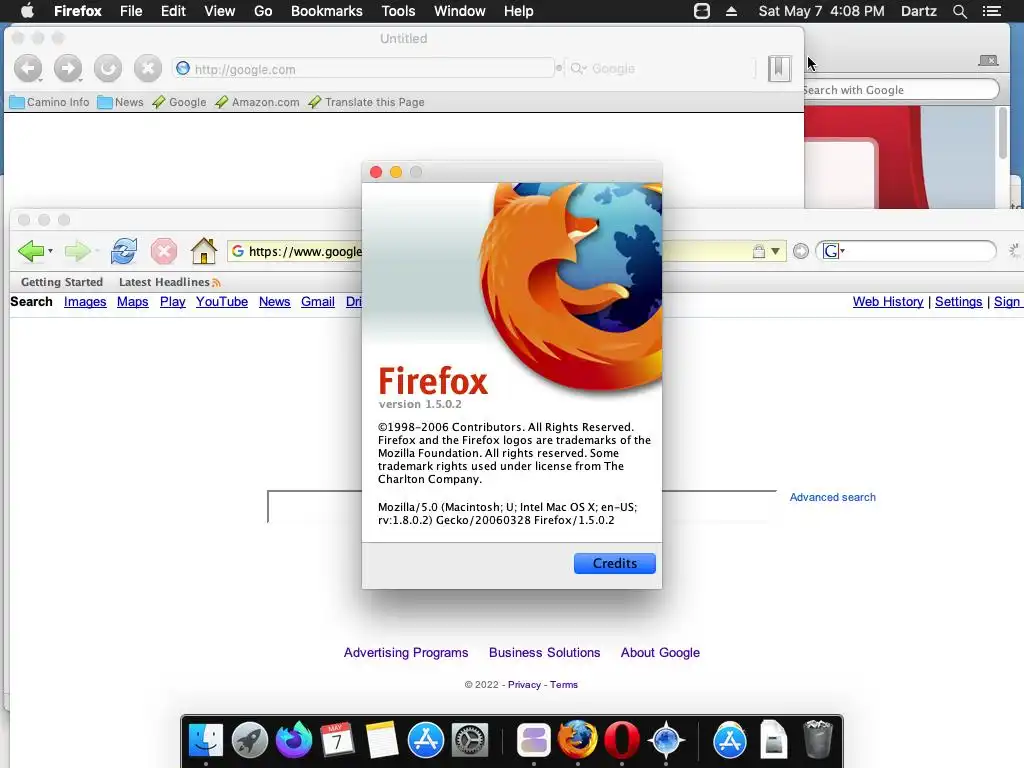This screenshot has width=1024, height=768.
Task: Open the YouTube link on Google
Action: tap(222, 302)
